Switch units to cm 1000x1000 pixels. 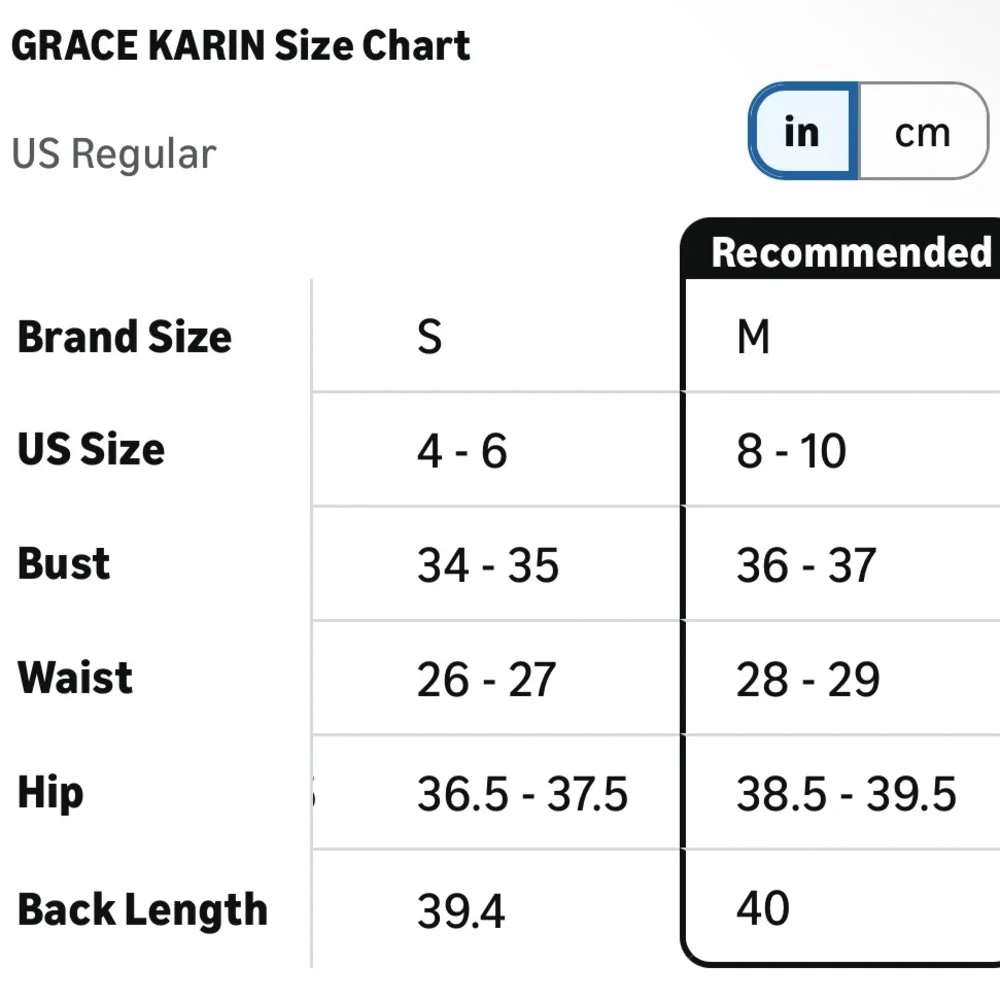(x=921, y=131)
